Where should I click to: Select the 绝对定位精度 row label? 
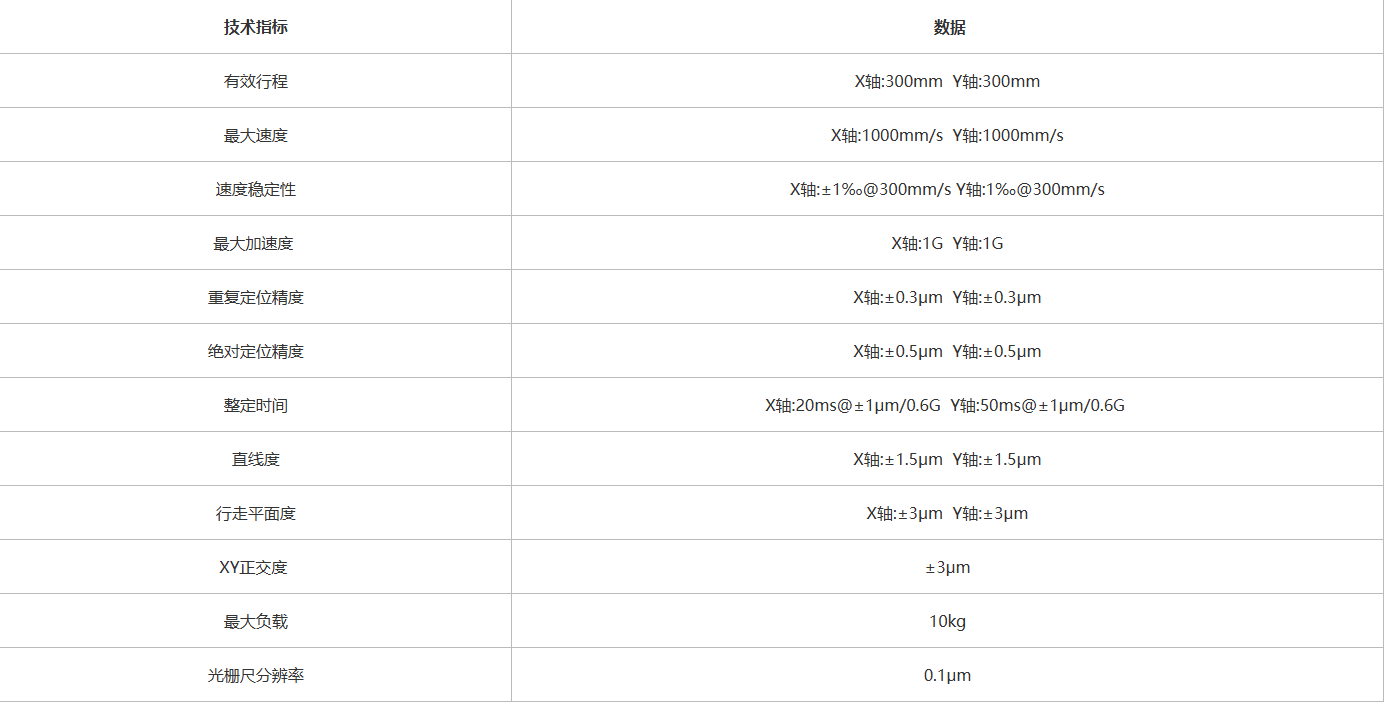click(255, 351)
